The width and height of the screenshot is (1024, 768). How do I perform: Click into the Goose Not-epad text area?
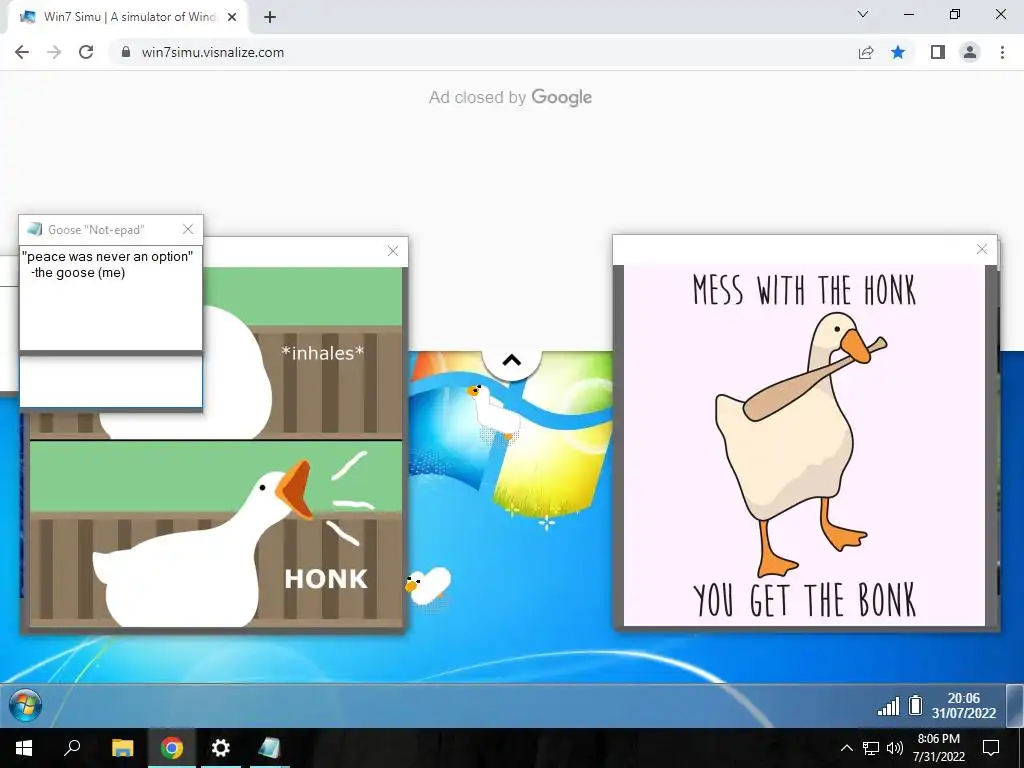click(111, 298)
